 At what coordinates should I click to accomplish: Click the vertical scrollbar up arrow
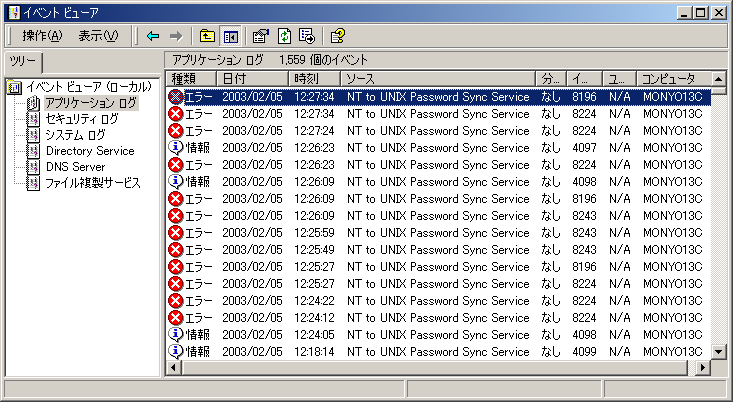tap(719, 79)
